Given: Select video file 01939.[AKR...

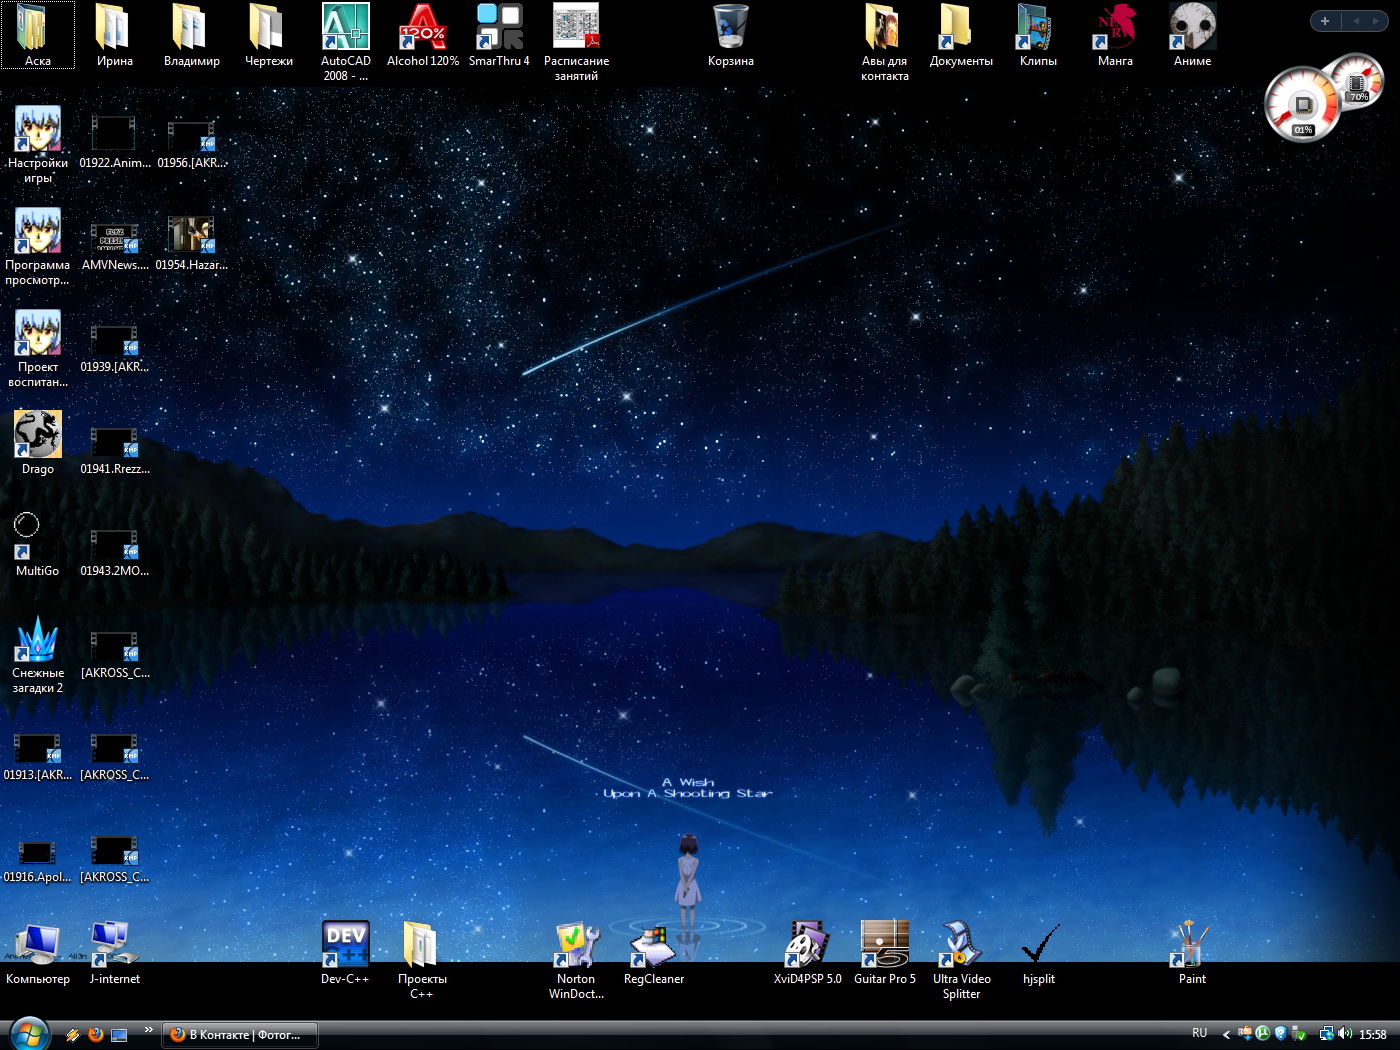Looking at the screenshot, I should (x=114, y=349).
